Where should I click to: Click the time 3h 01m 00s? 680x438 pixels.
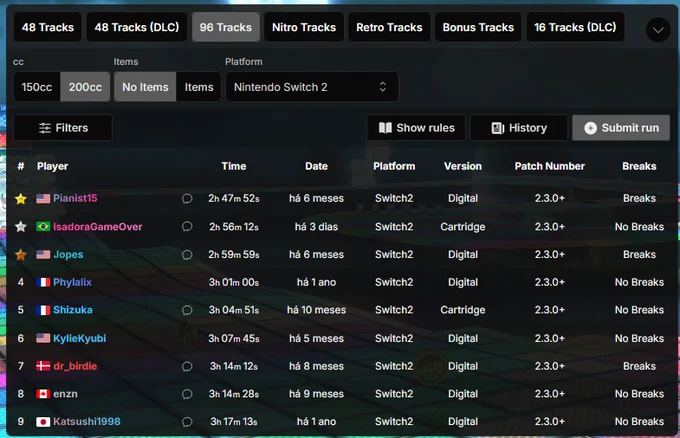coord(234,282)
